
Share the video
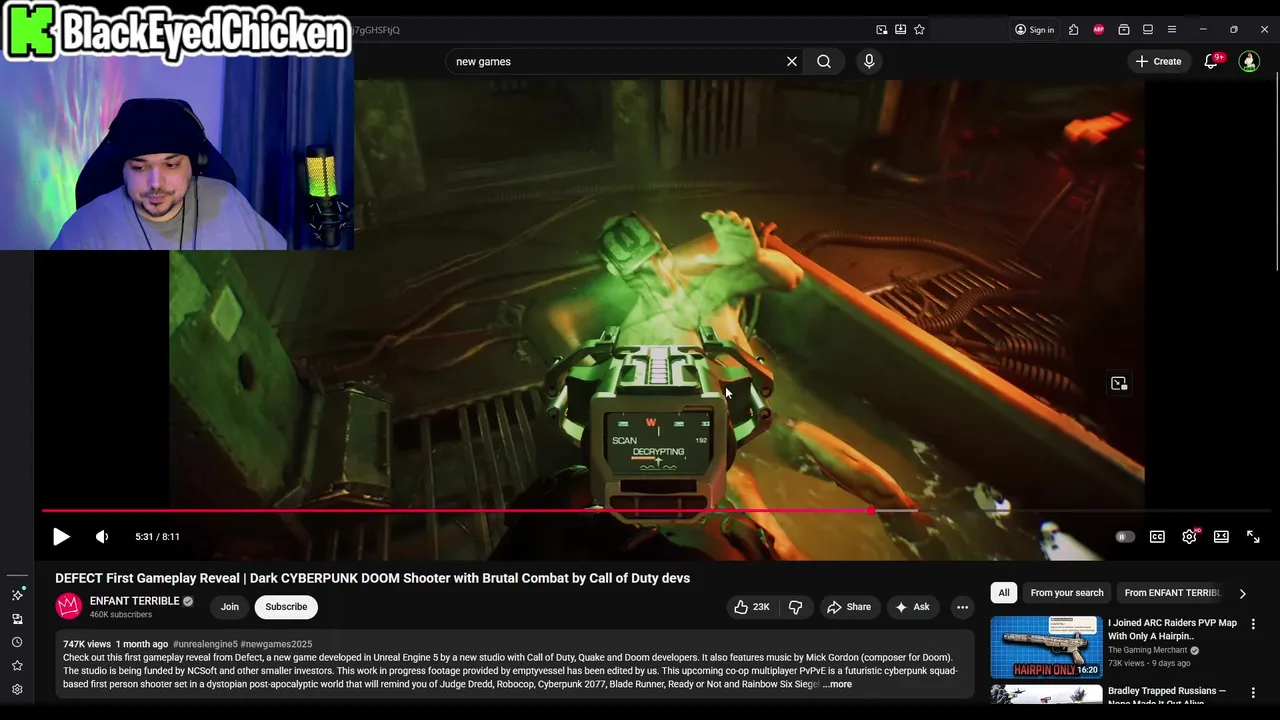[849, 607]
